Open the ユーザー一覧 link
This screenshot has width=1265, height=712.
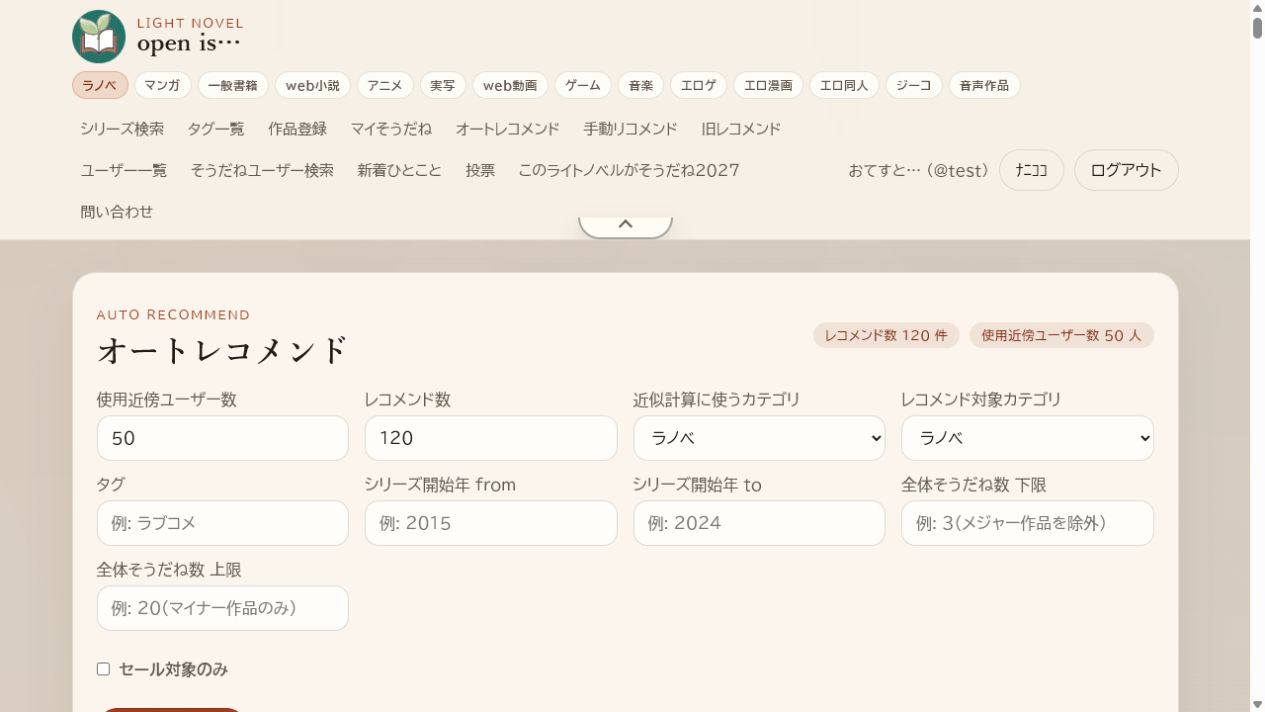coord(124,170)
